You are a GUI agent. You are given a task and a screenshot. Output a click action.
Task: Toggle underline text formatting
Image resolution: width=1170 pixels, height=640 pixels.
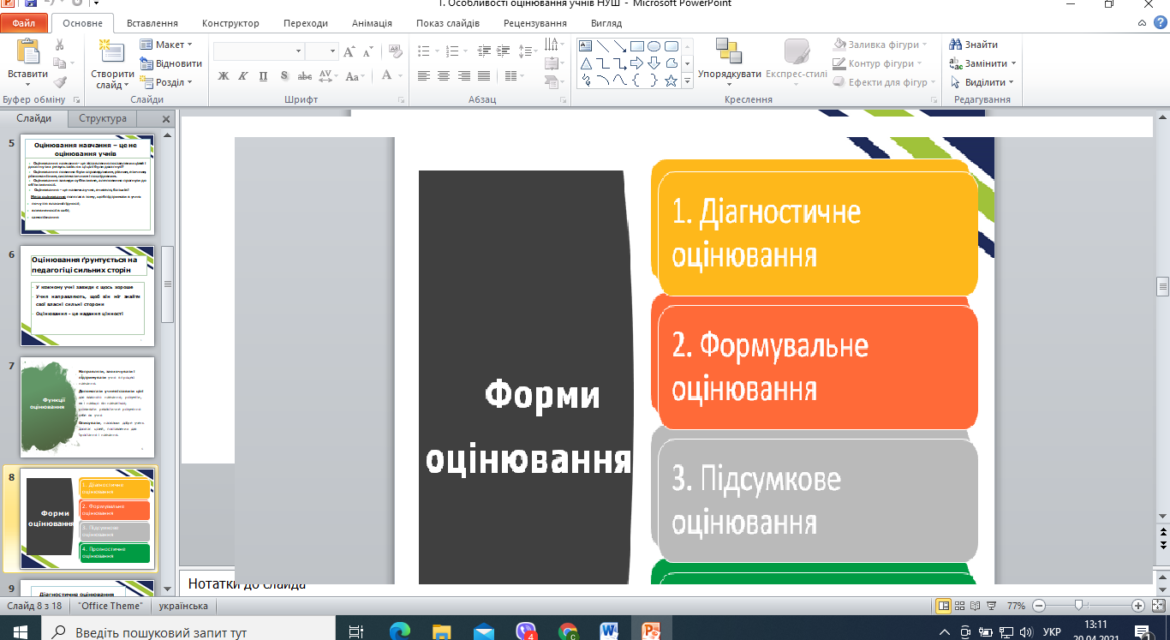click(x=263, y=75)
